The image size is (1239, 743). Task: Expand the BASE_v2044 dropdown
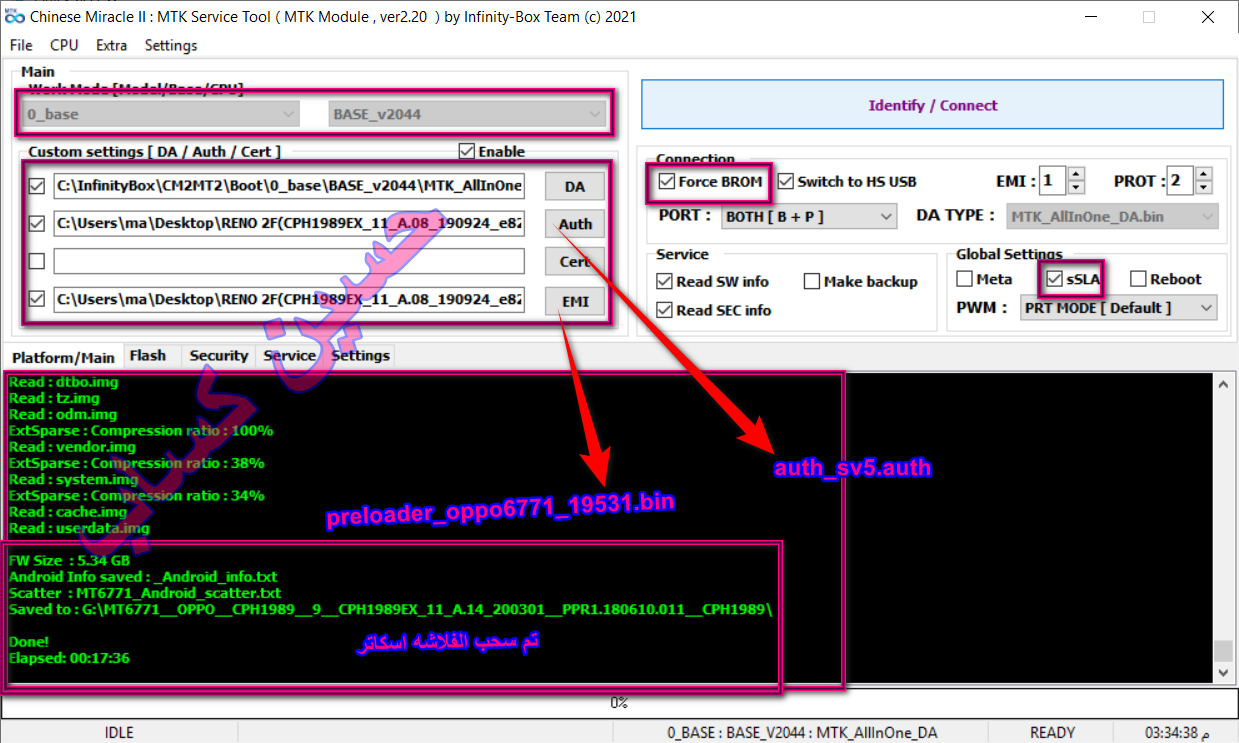coord(467,114)
